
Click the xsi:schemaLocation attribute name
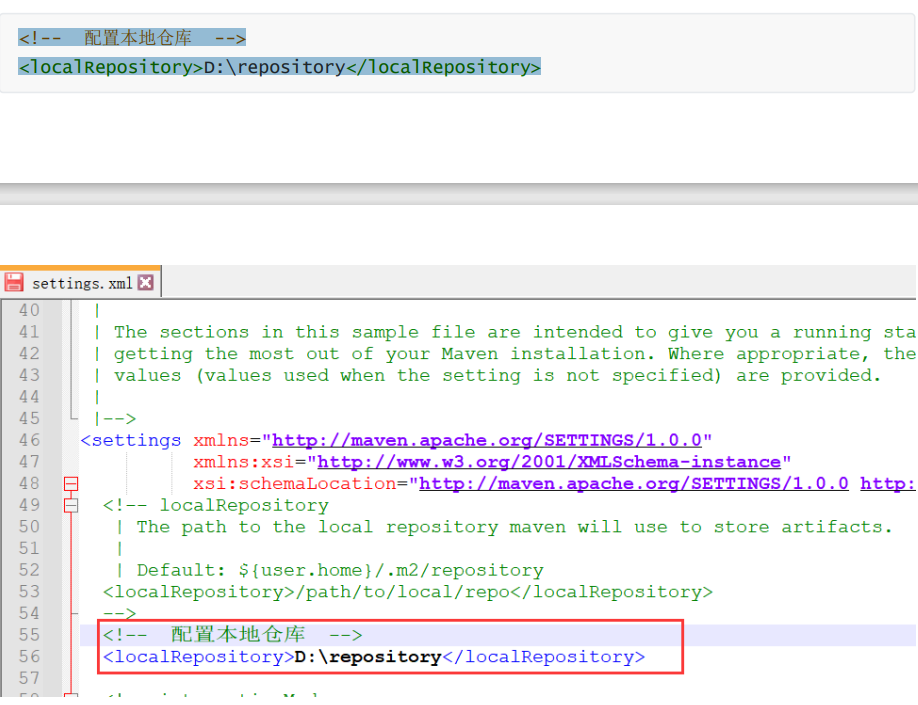[x=295, y=484]
